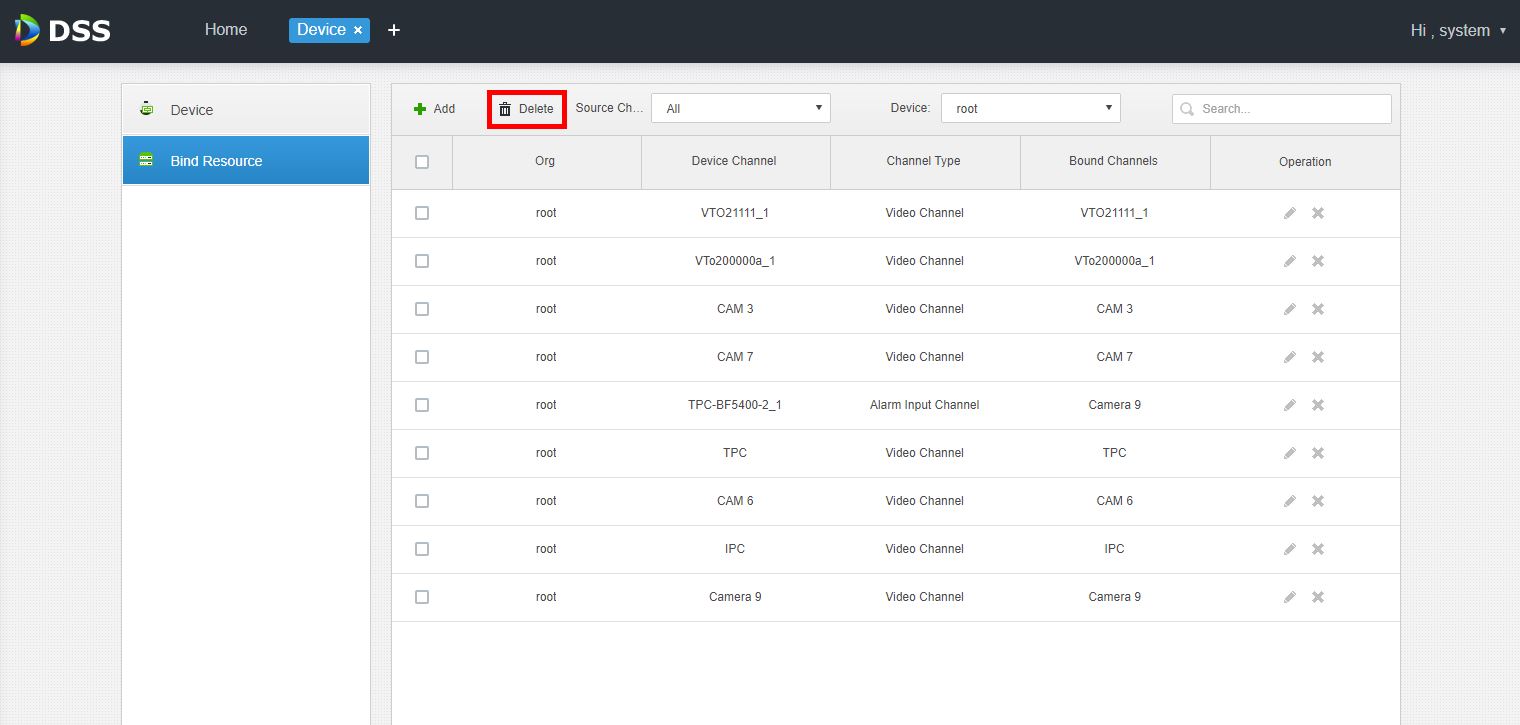1520x725 pixels.
Task: Edit the Camera 9 video channel binding
Action: pyautogui.click(x=1290, y=597)
